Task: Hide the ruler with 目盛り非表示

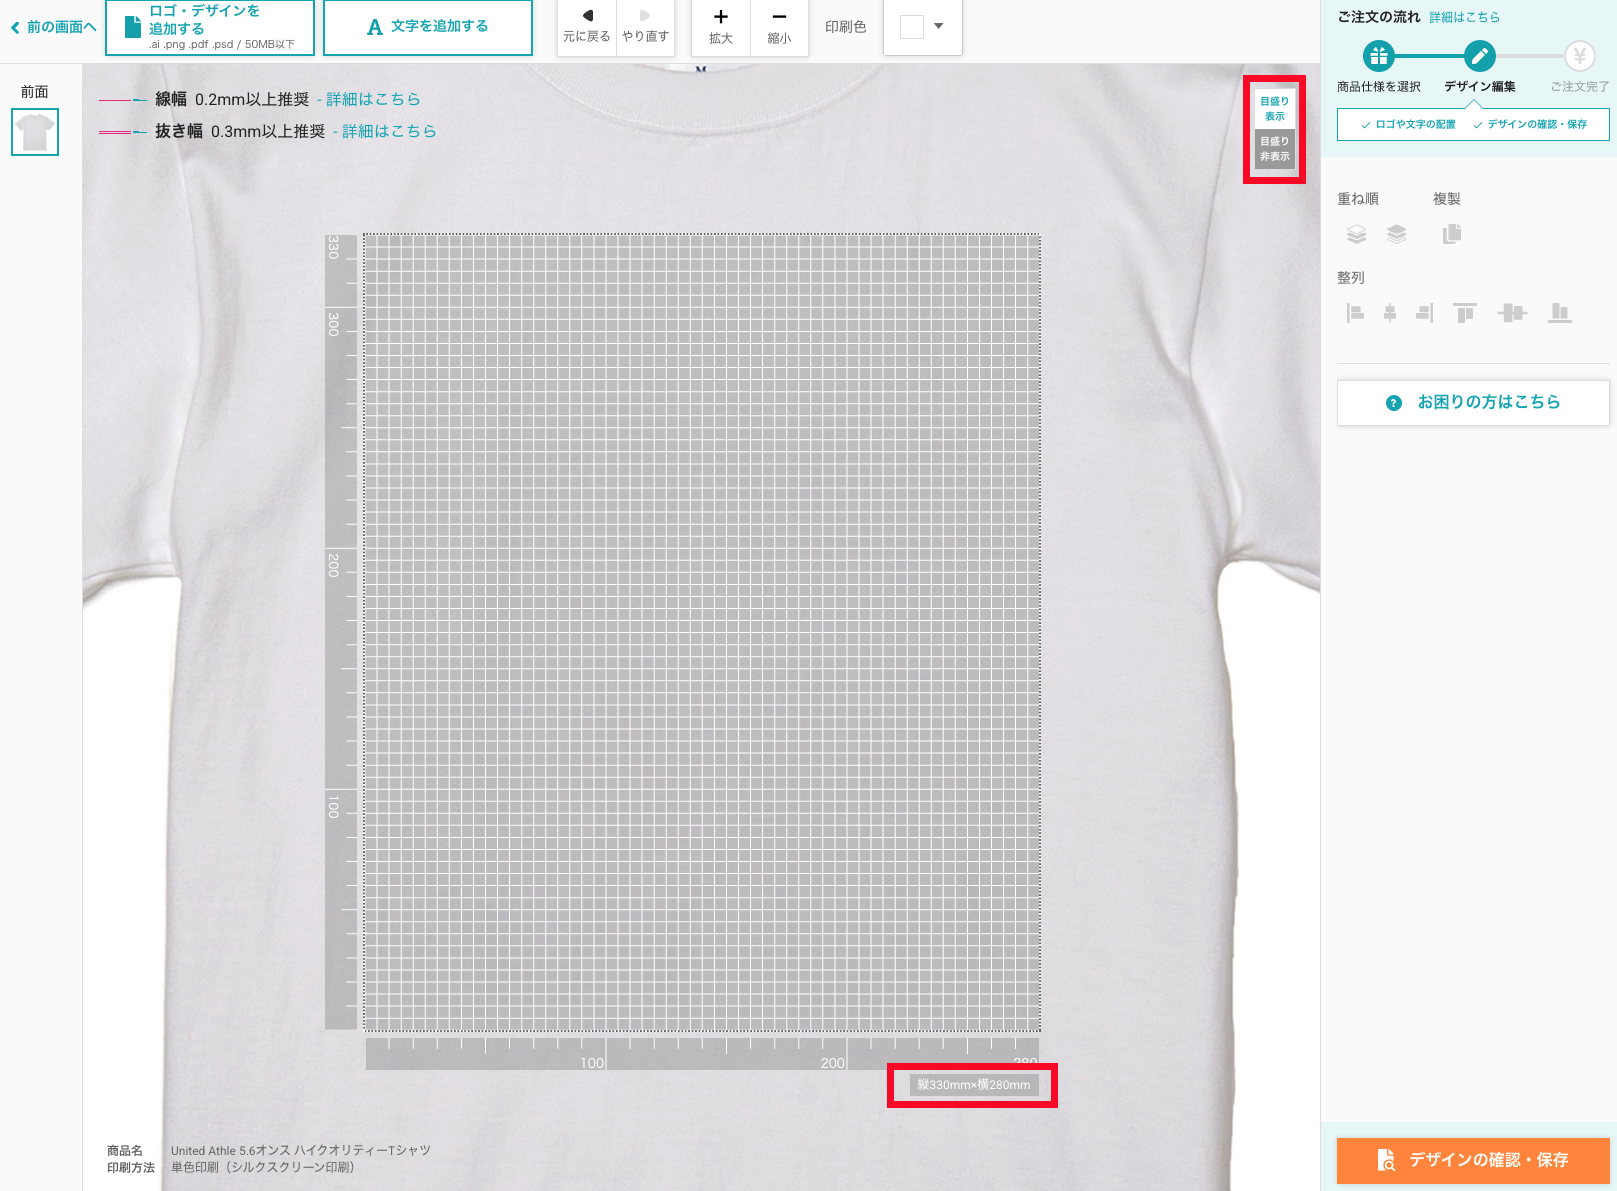Action: [x=1274, y=149]
